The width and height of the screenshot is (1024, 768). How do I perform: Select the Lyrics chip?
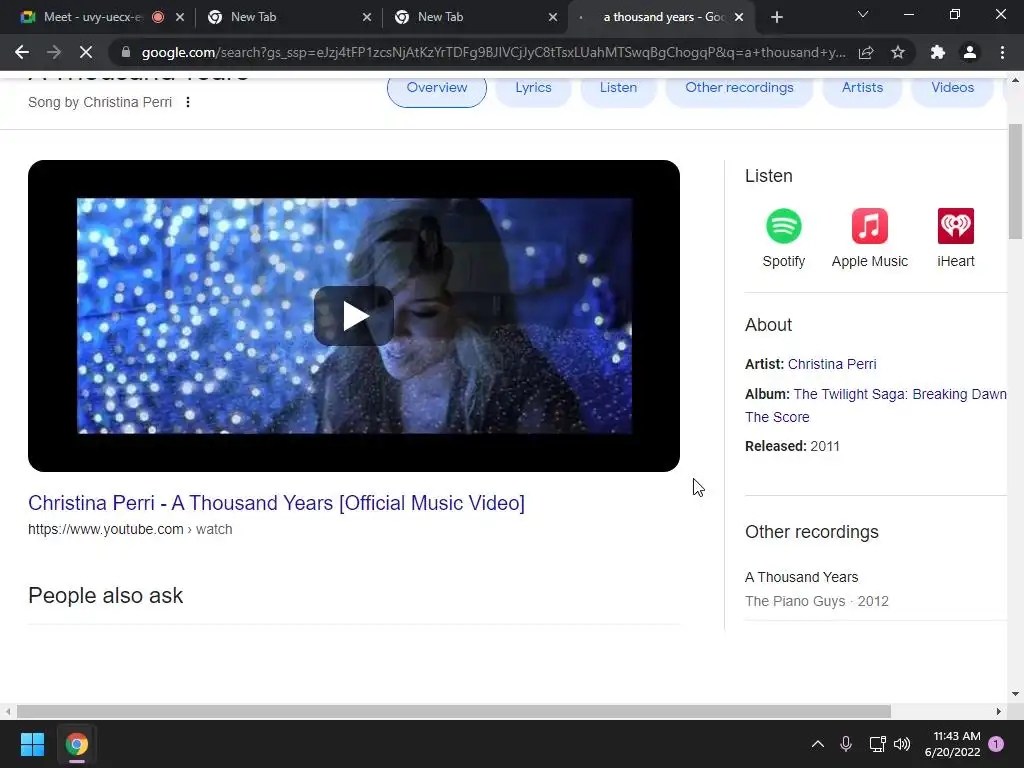[534, 88]
